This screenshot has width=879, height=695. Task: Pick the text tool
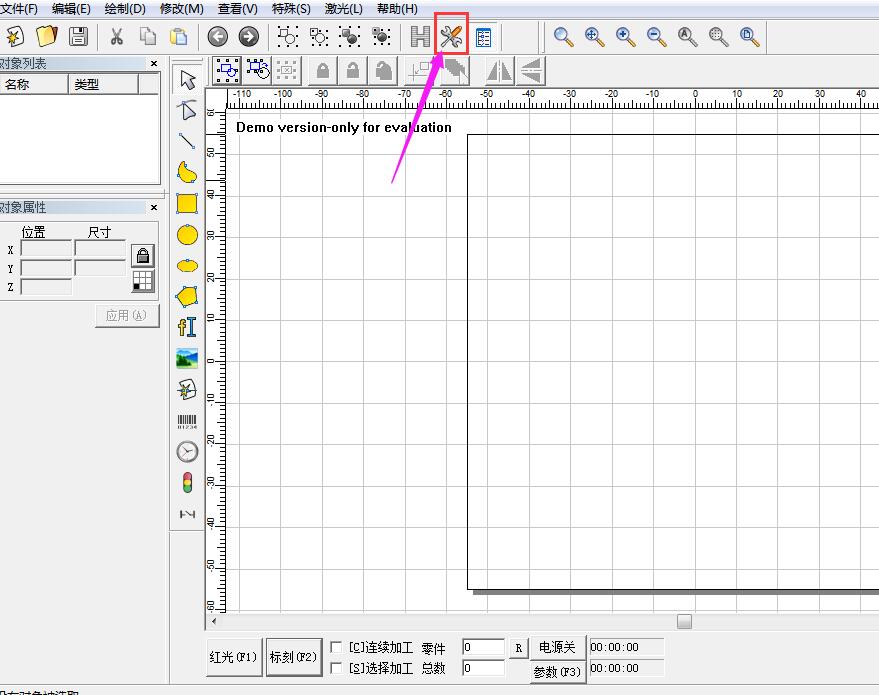tap(187, 327)
